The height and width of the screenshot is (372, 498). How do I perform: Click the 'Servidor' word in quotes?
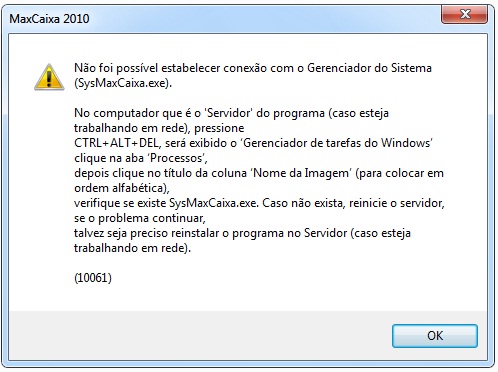tap(229, 113)
